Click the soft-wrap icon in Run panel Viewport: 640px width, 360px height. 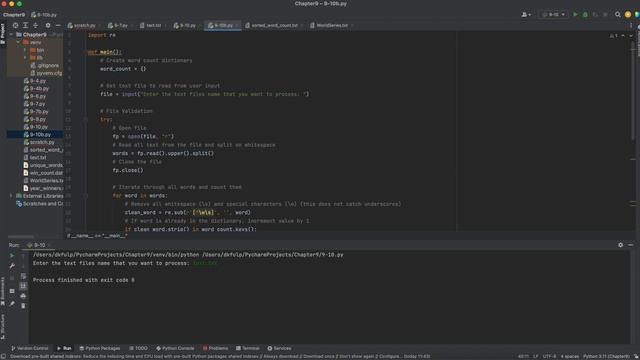pyautogui.click(x=23, y=276)
